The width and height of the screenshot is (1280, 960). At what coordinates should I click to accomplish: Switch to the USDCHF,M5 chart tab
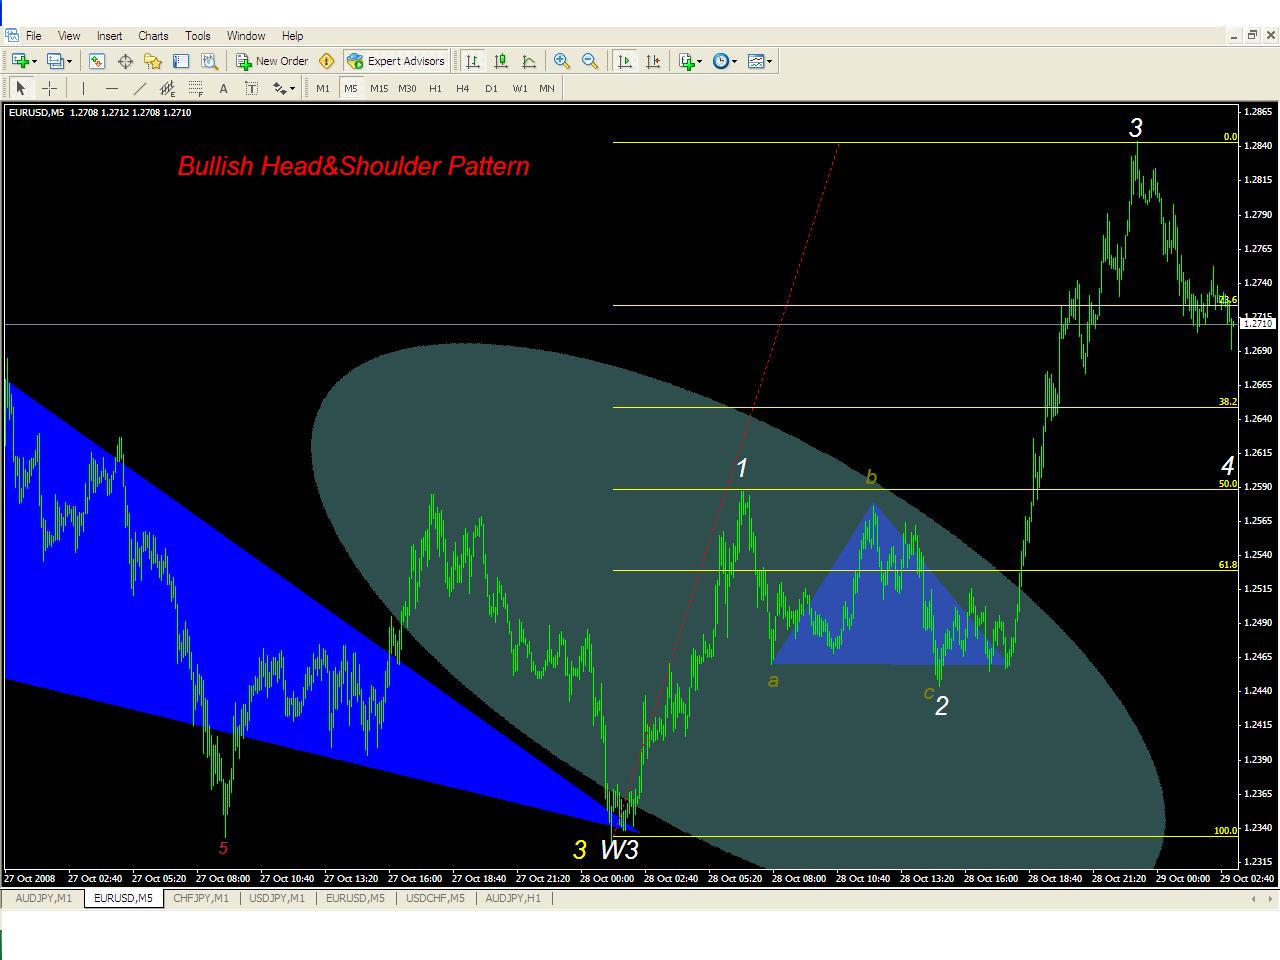(x=435, y=898)
